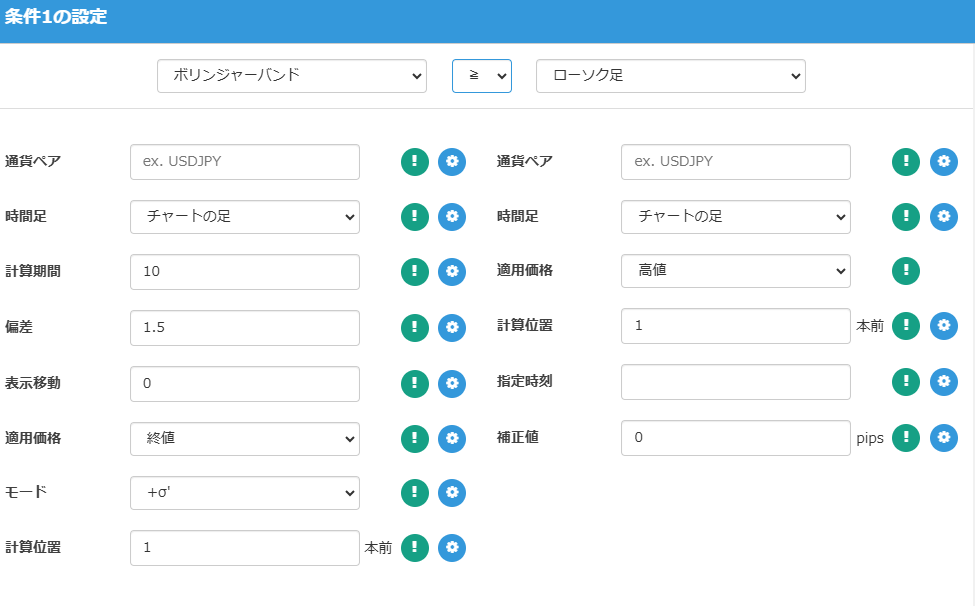Open the ローソク足 dropdown
975x606 pixels.
click(670, 76)
